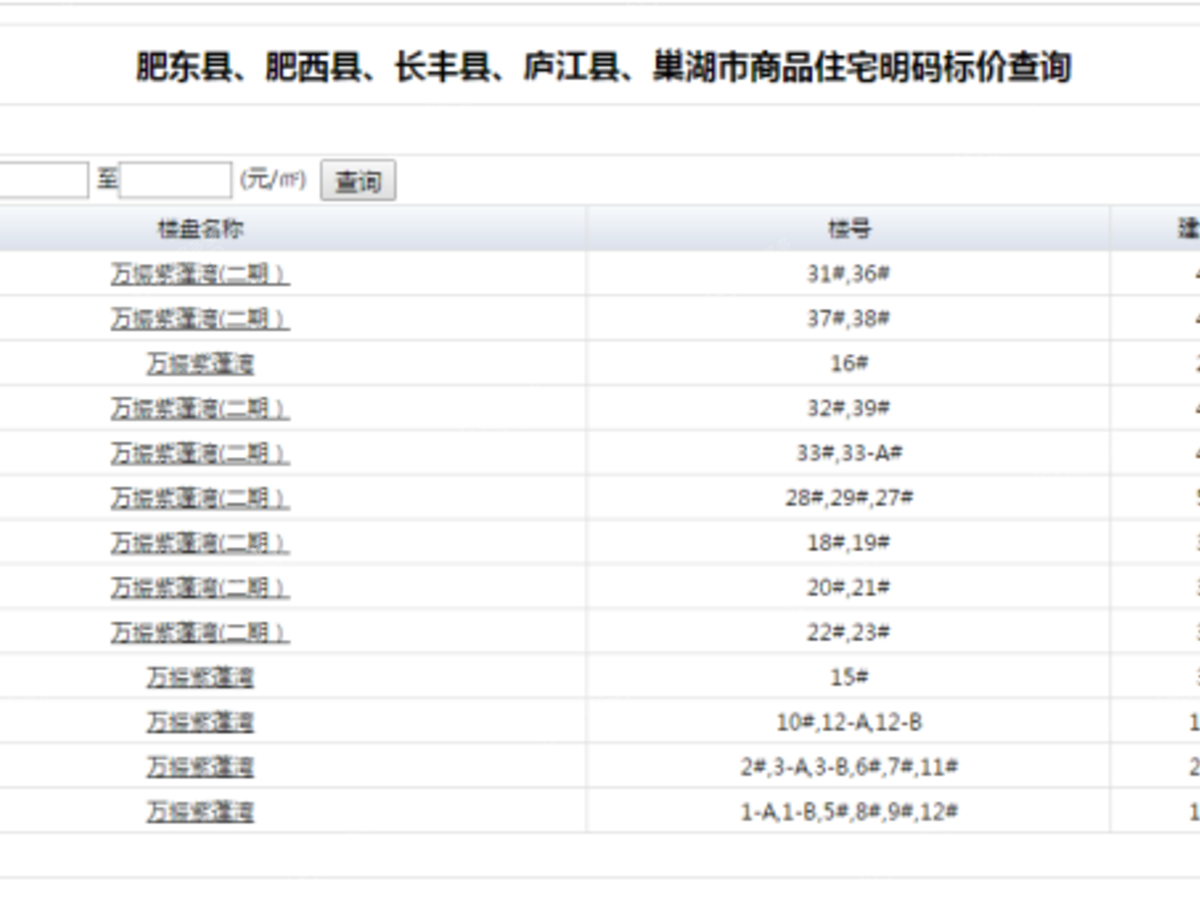1200x900 pixels.
Task: Select the building cell 32#,39#
Action: click(x=849, y=408)
